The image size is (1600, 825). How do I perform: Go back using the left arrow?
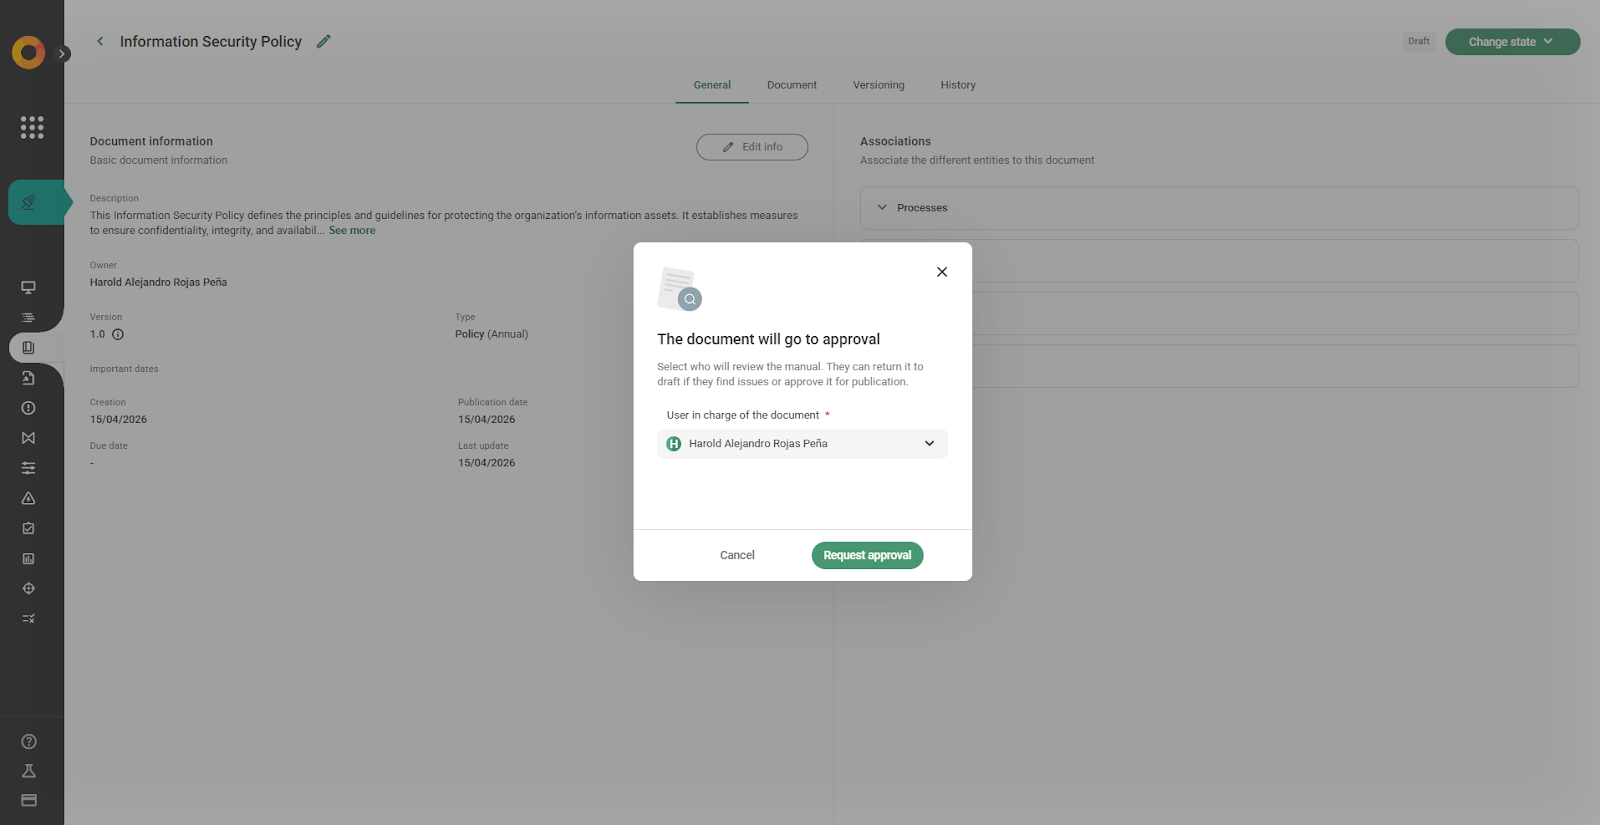(100, 42)
